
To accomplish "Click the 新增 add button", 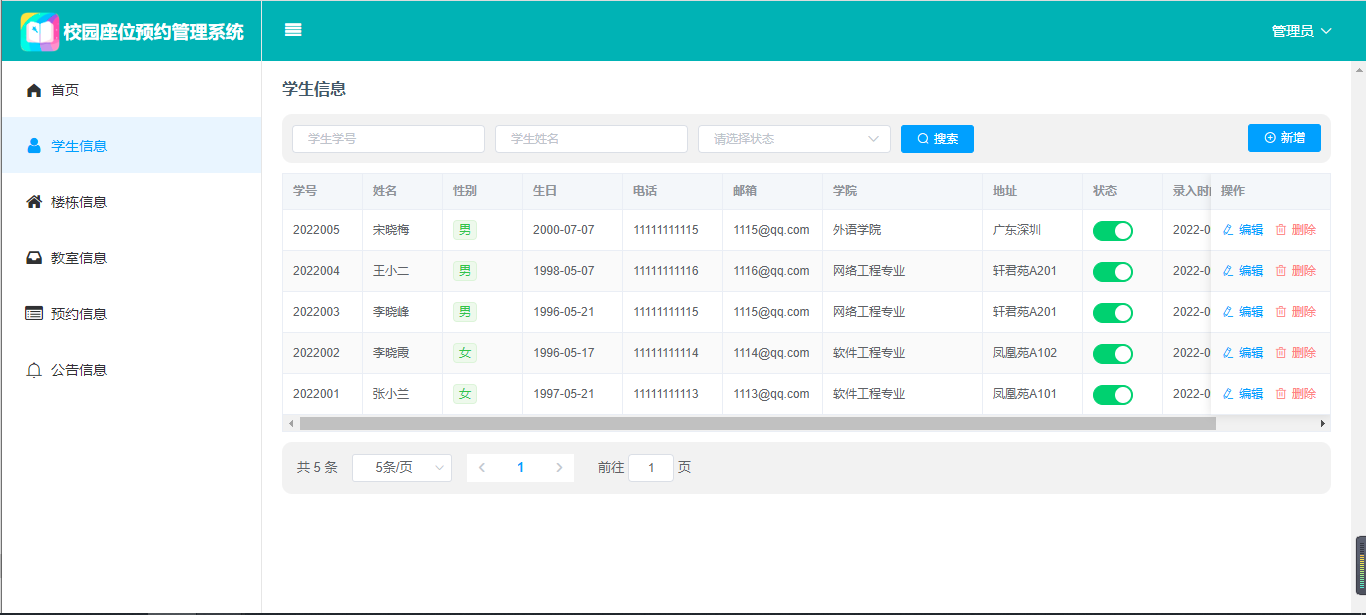I will point(1284,138).
